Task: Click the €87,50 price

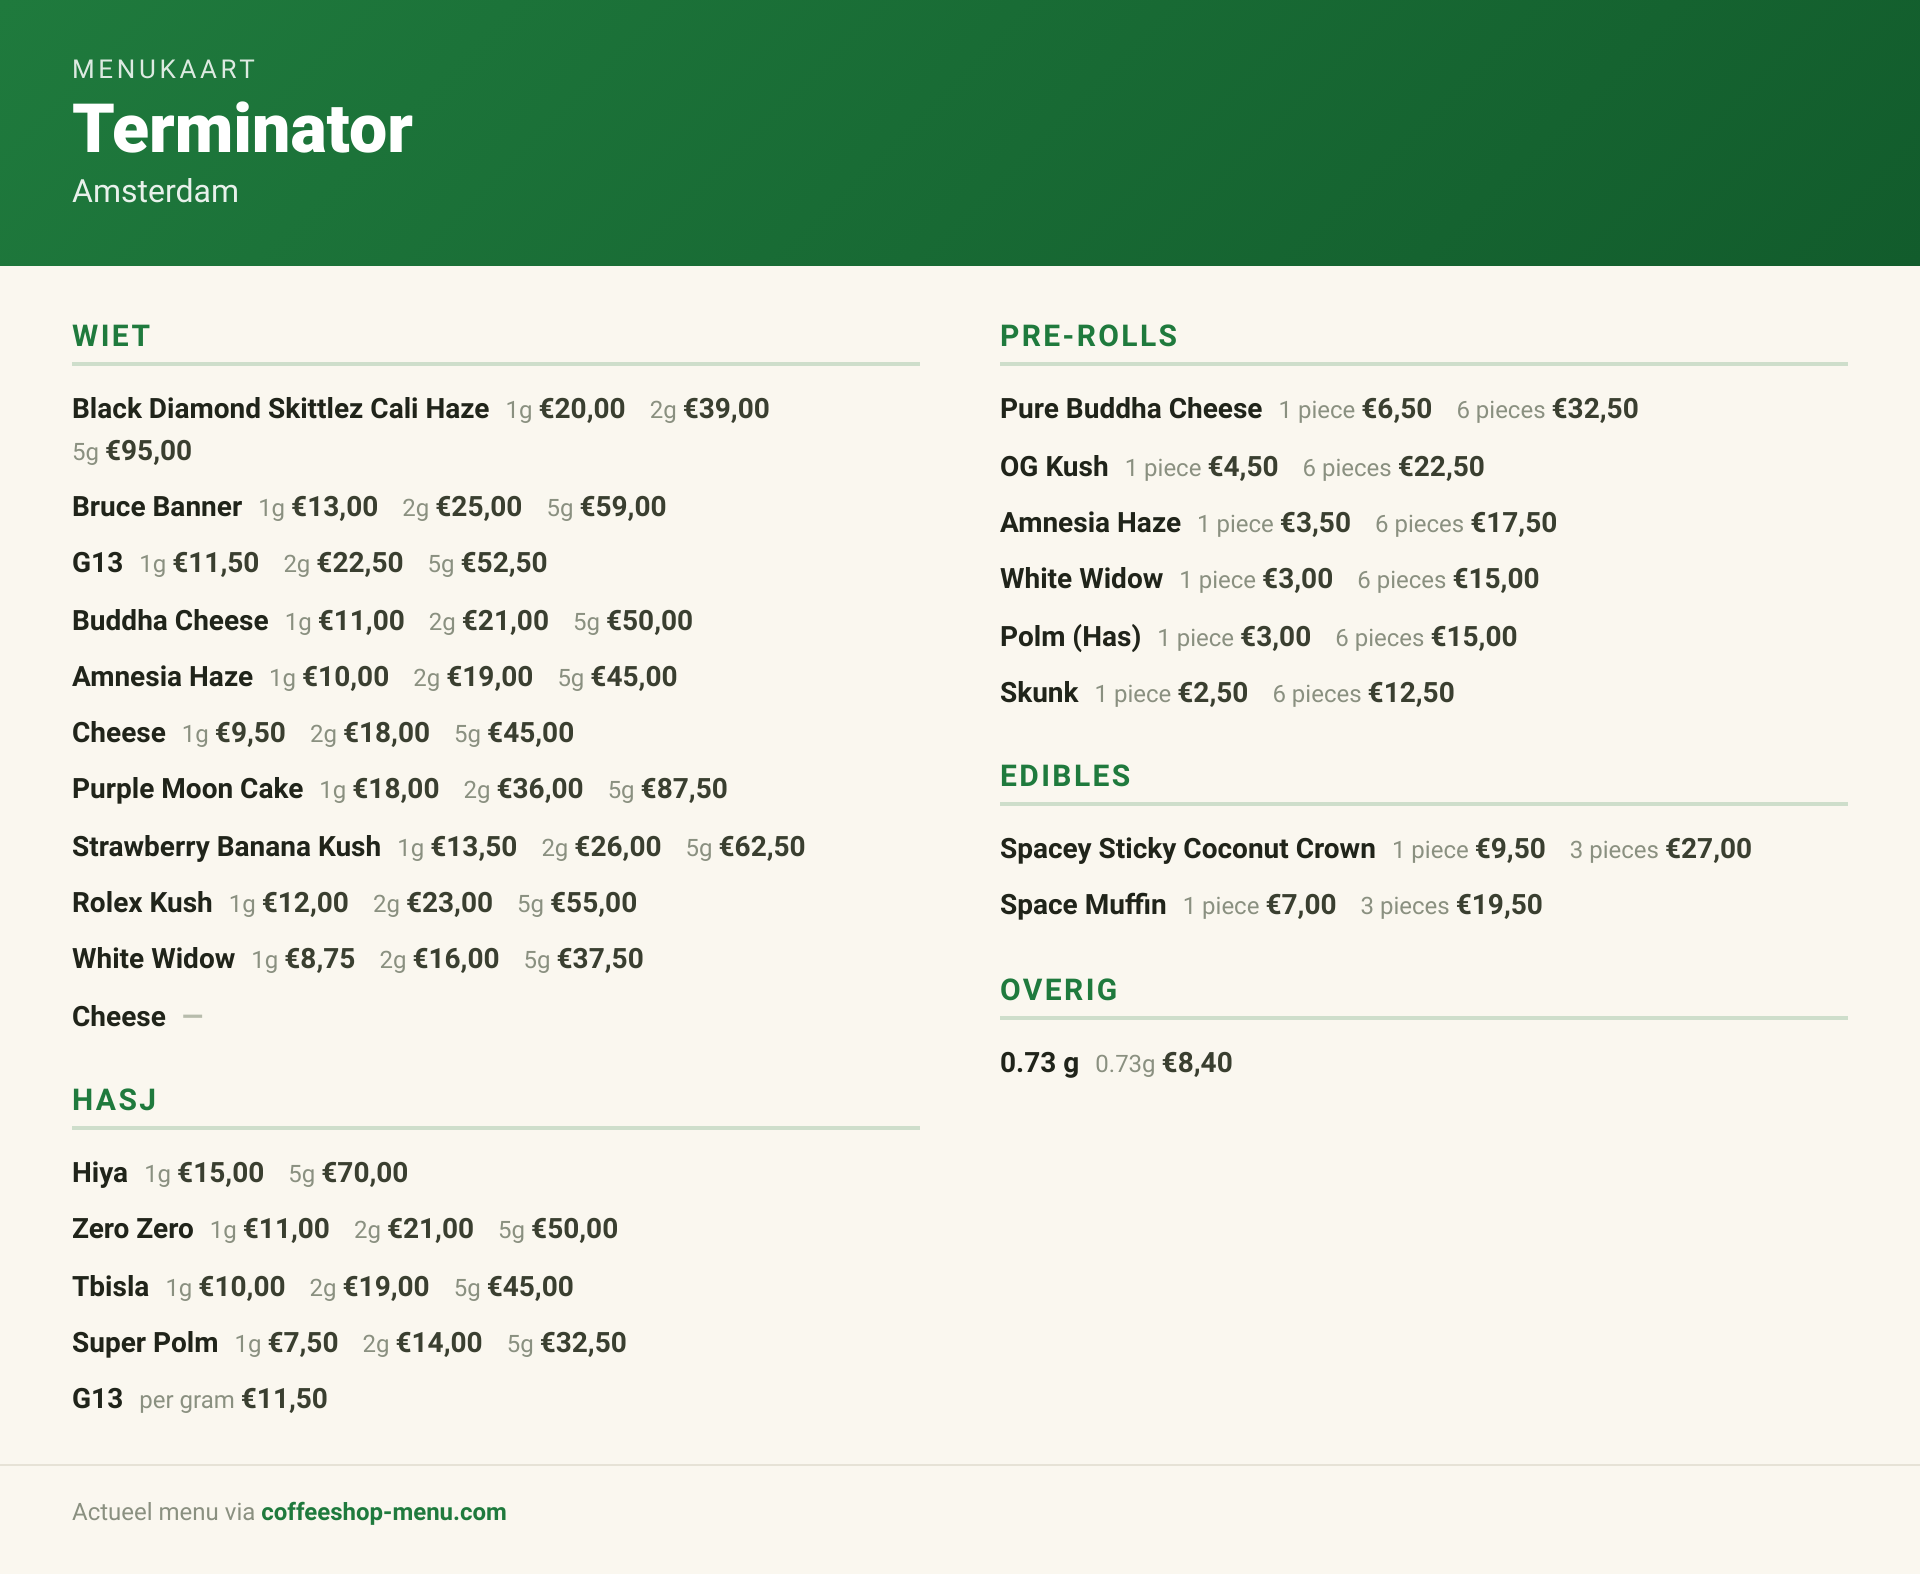Action: [684, 789]
